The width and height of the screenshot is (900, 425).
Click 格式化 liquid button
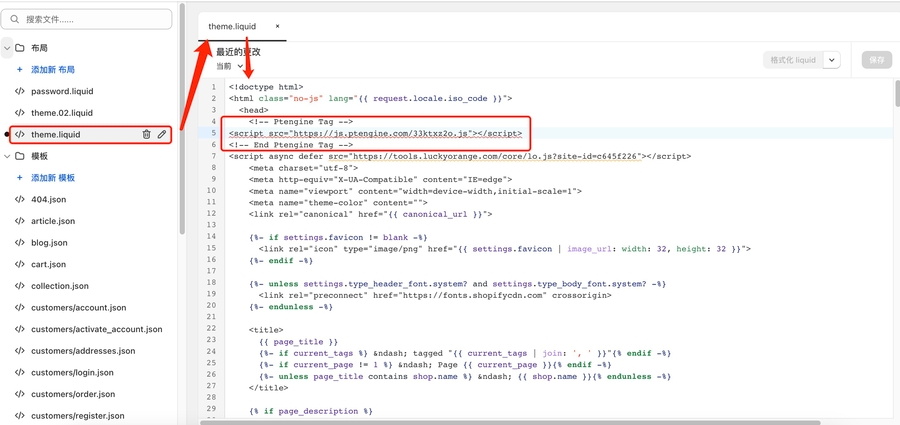coord(793,60)
